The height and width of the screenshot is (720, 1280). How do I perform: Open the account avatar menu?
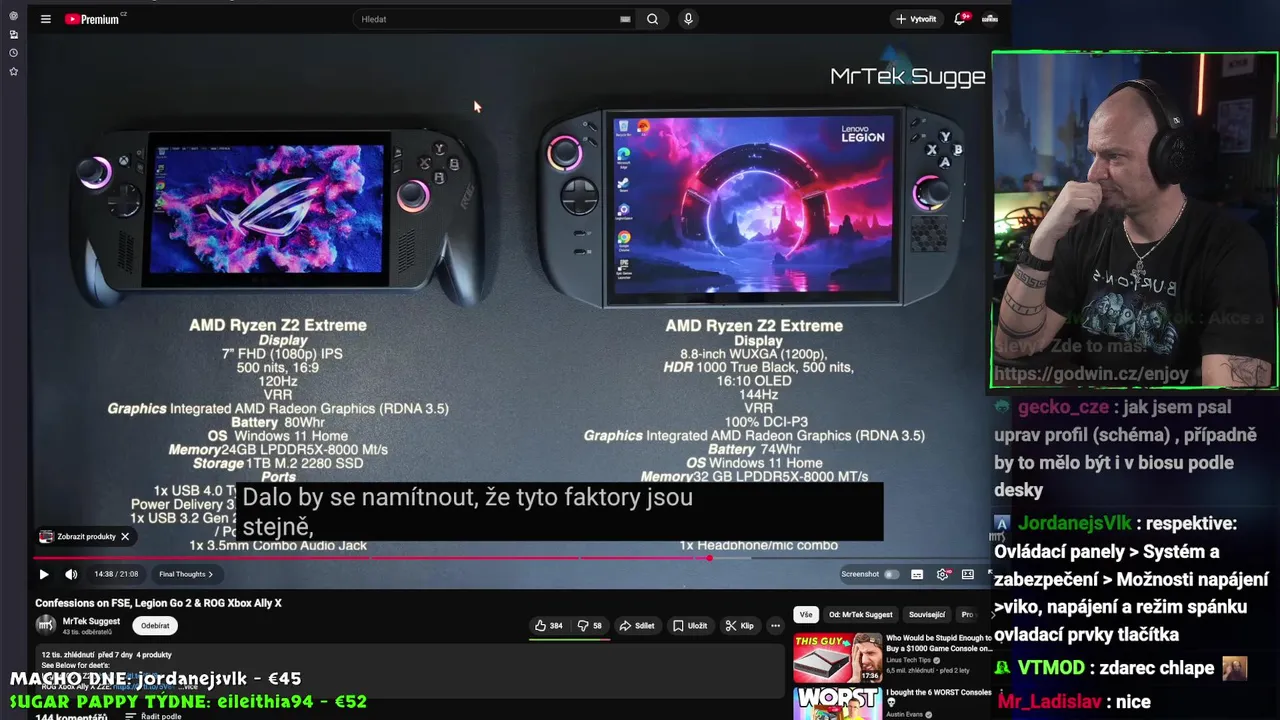point(990,19)
